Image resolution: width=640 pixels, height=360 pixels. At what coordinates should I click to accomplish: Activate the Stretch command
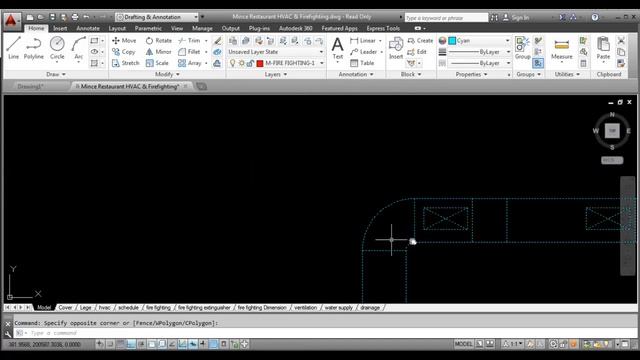tap(126, 63)
